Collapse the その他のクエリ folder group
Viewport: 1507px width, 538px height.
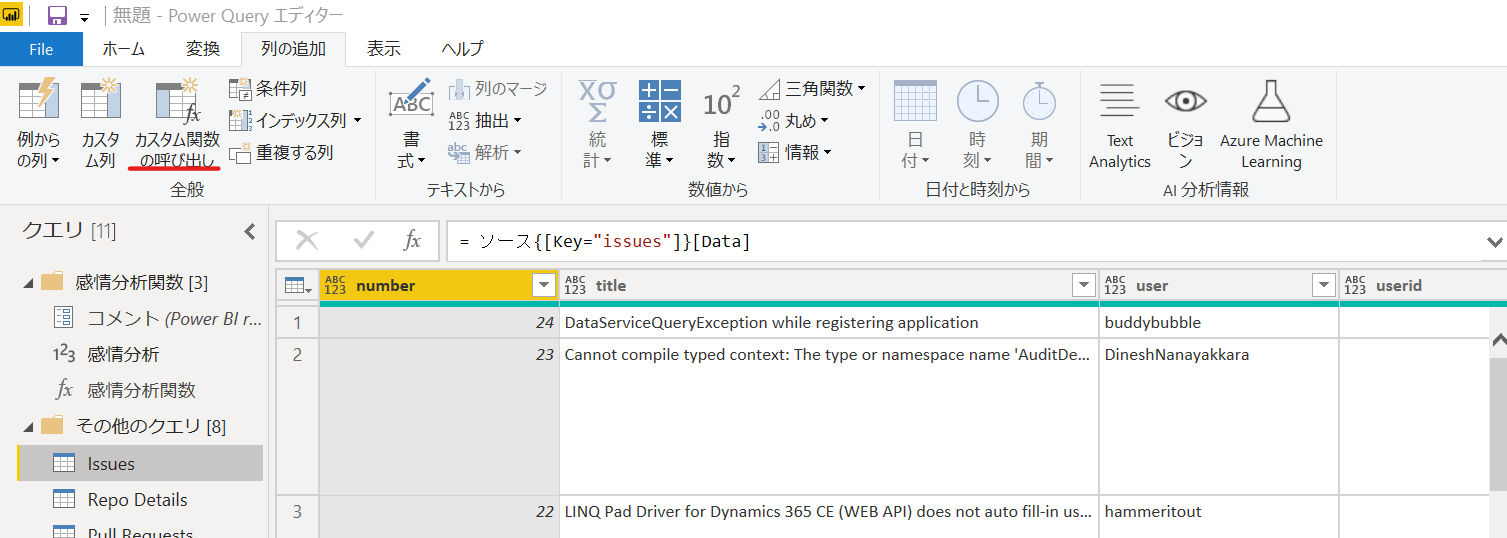[28, 427]
